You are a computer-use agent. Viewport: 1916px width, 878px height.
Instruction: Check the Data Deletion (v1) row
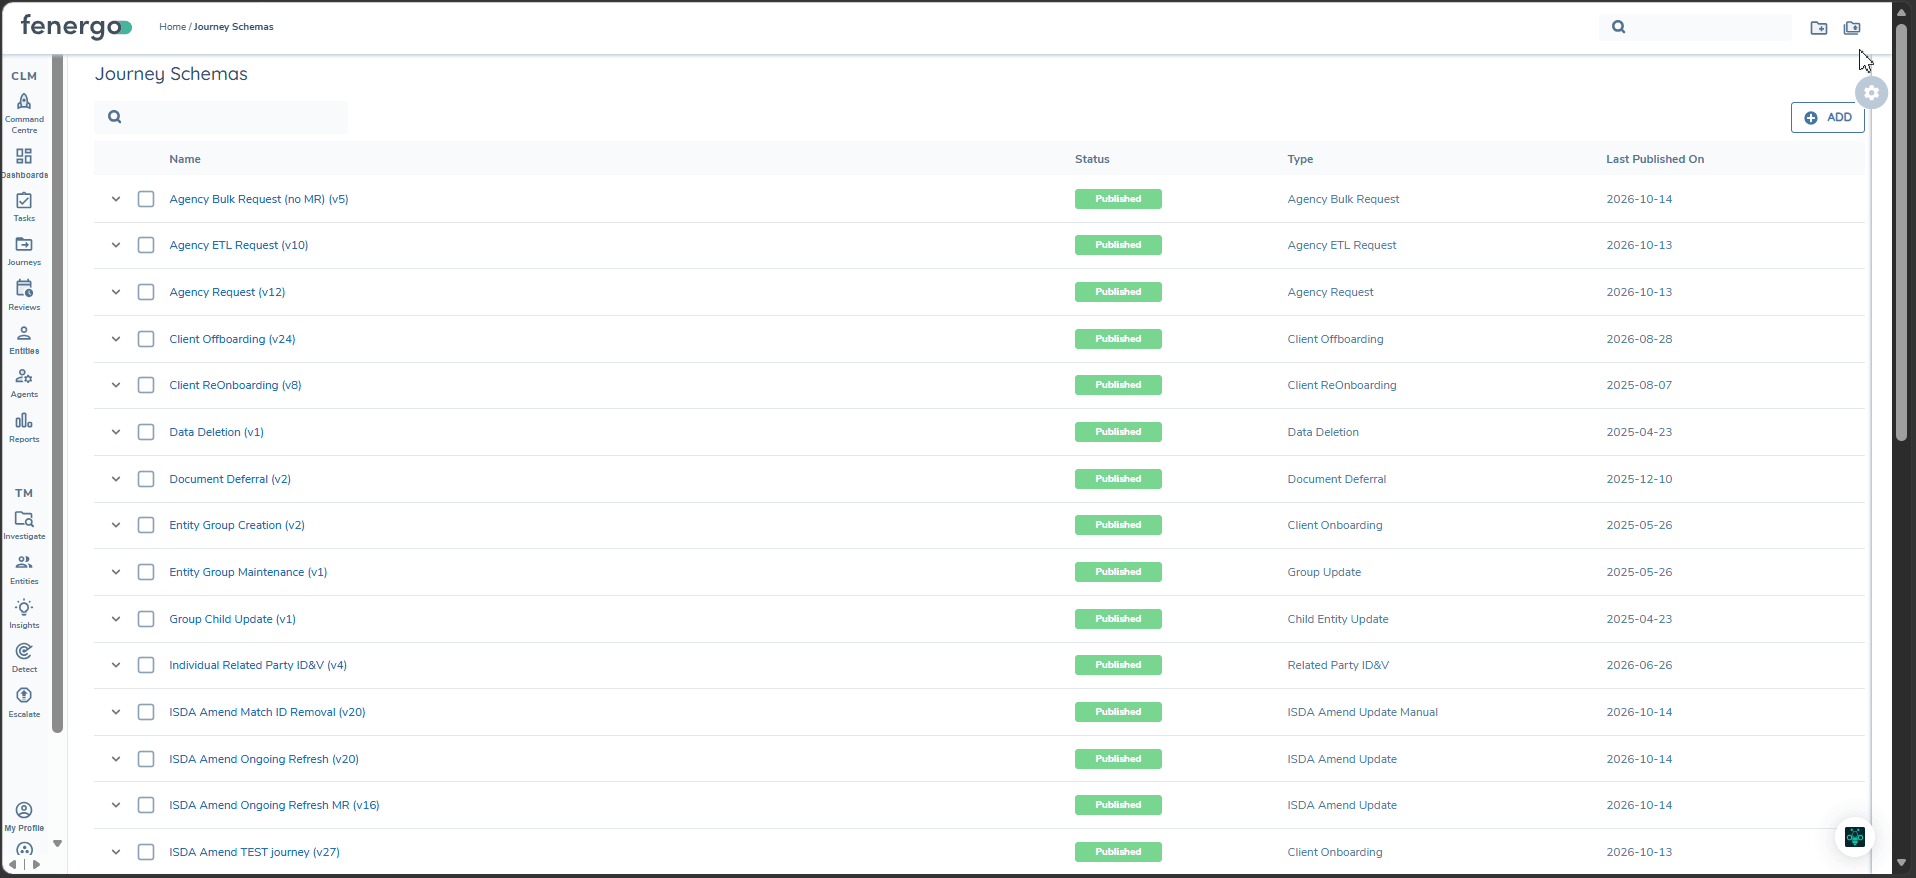pos(146,432)
